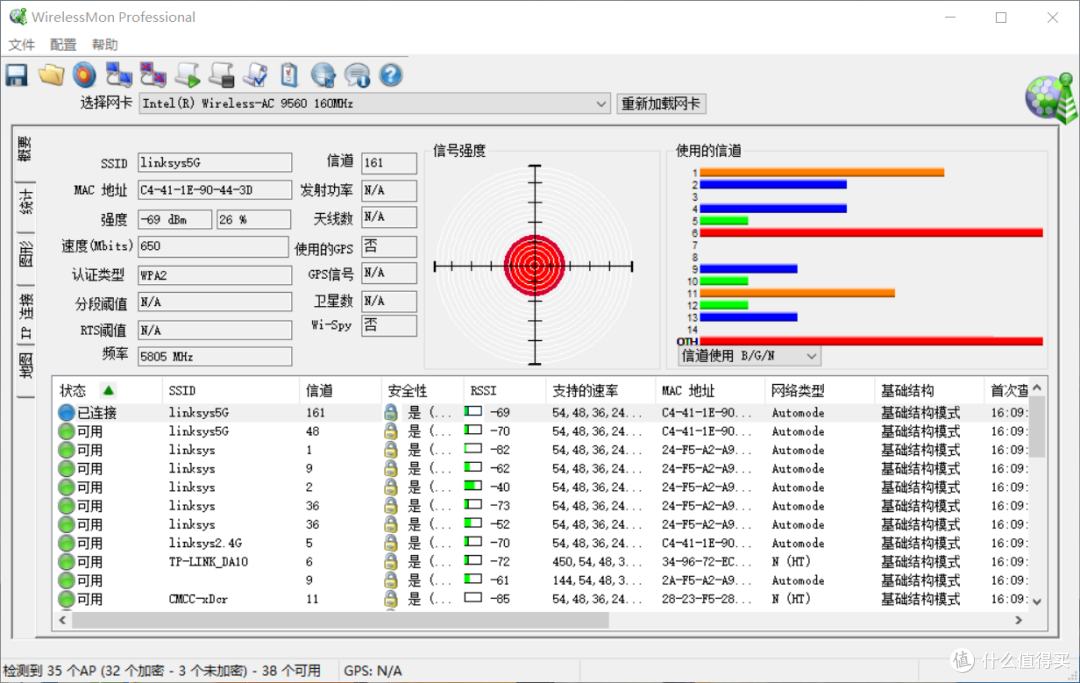
Task: Click the 检测到 35 个AP status bar text
Action: pyautogui.click(x=163, y=671)
